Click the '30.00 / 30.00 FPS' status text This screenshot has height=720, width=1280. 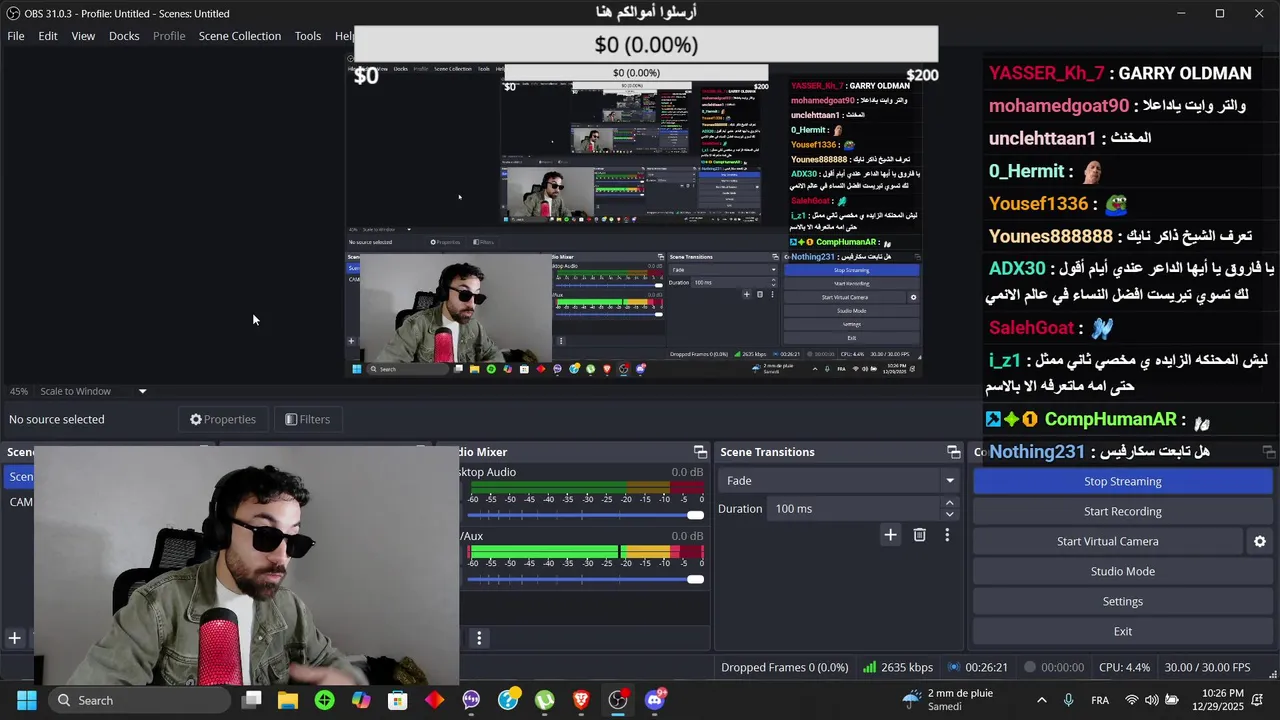point(1207,667)
